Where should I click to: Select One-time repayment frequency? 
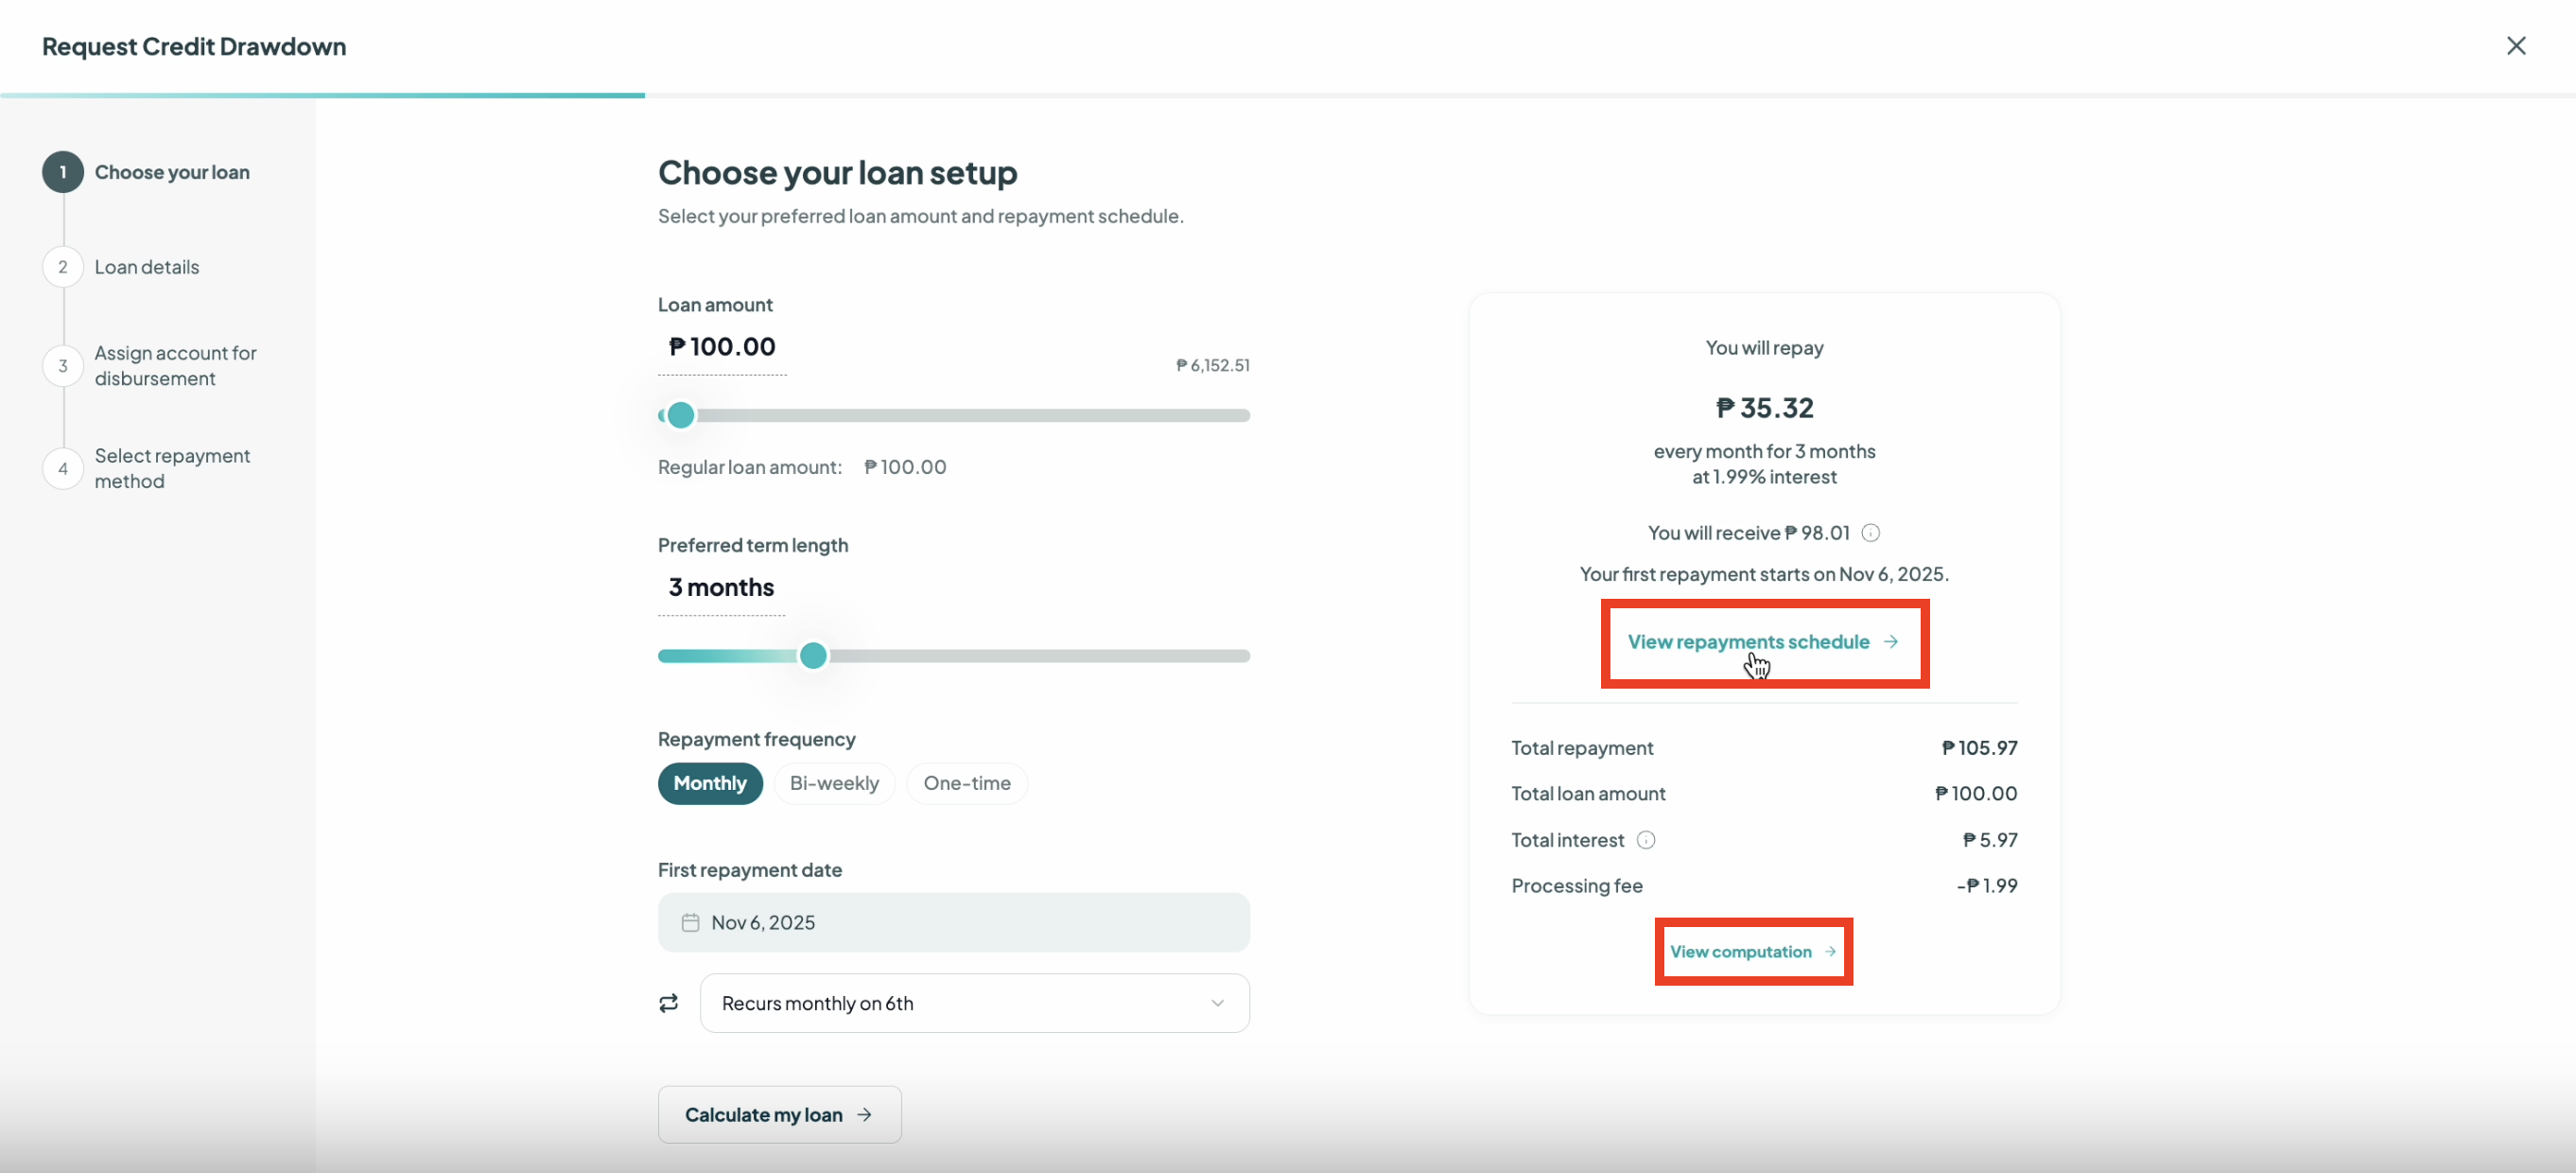[967, 783]
